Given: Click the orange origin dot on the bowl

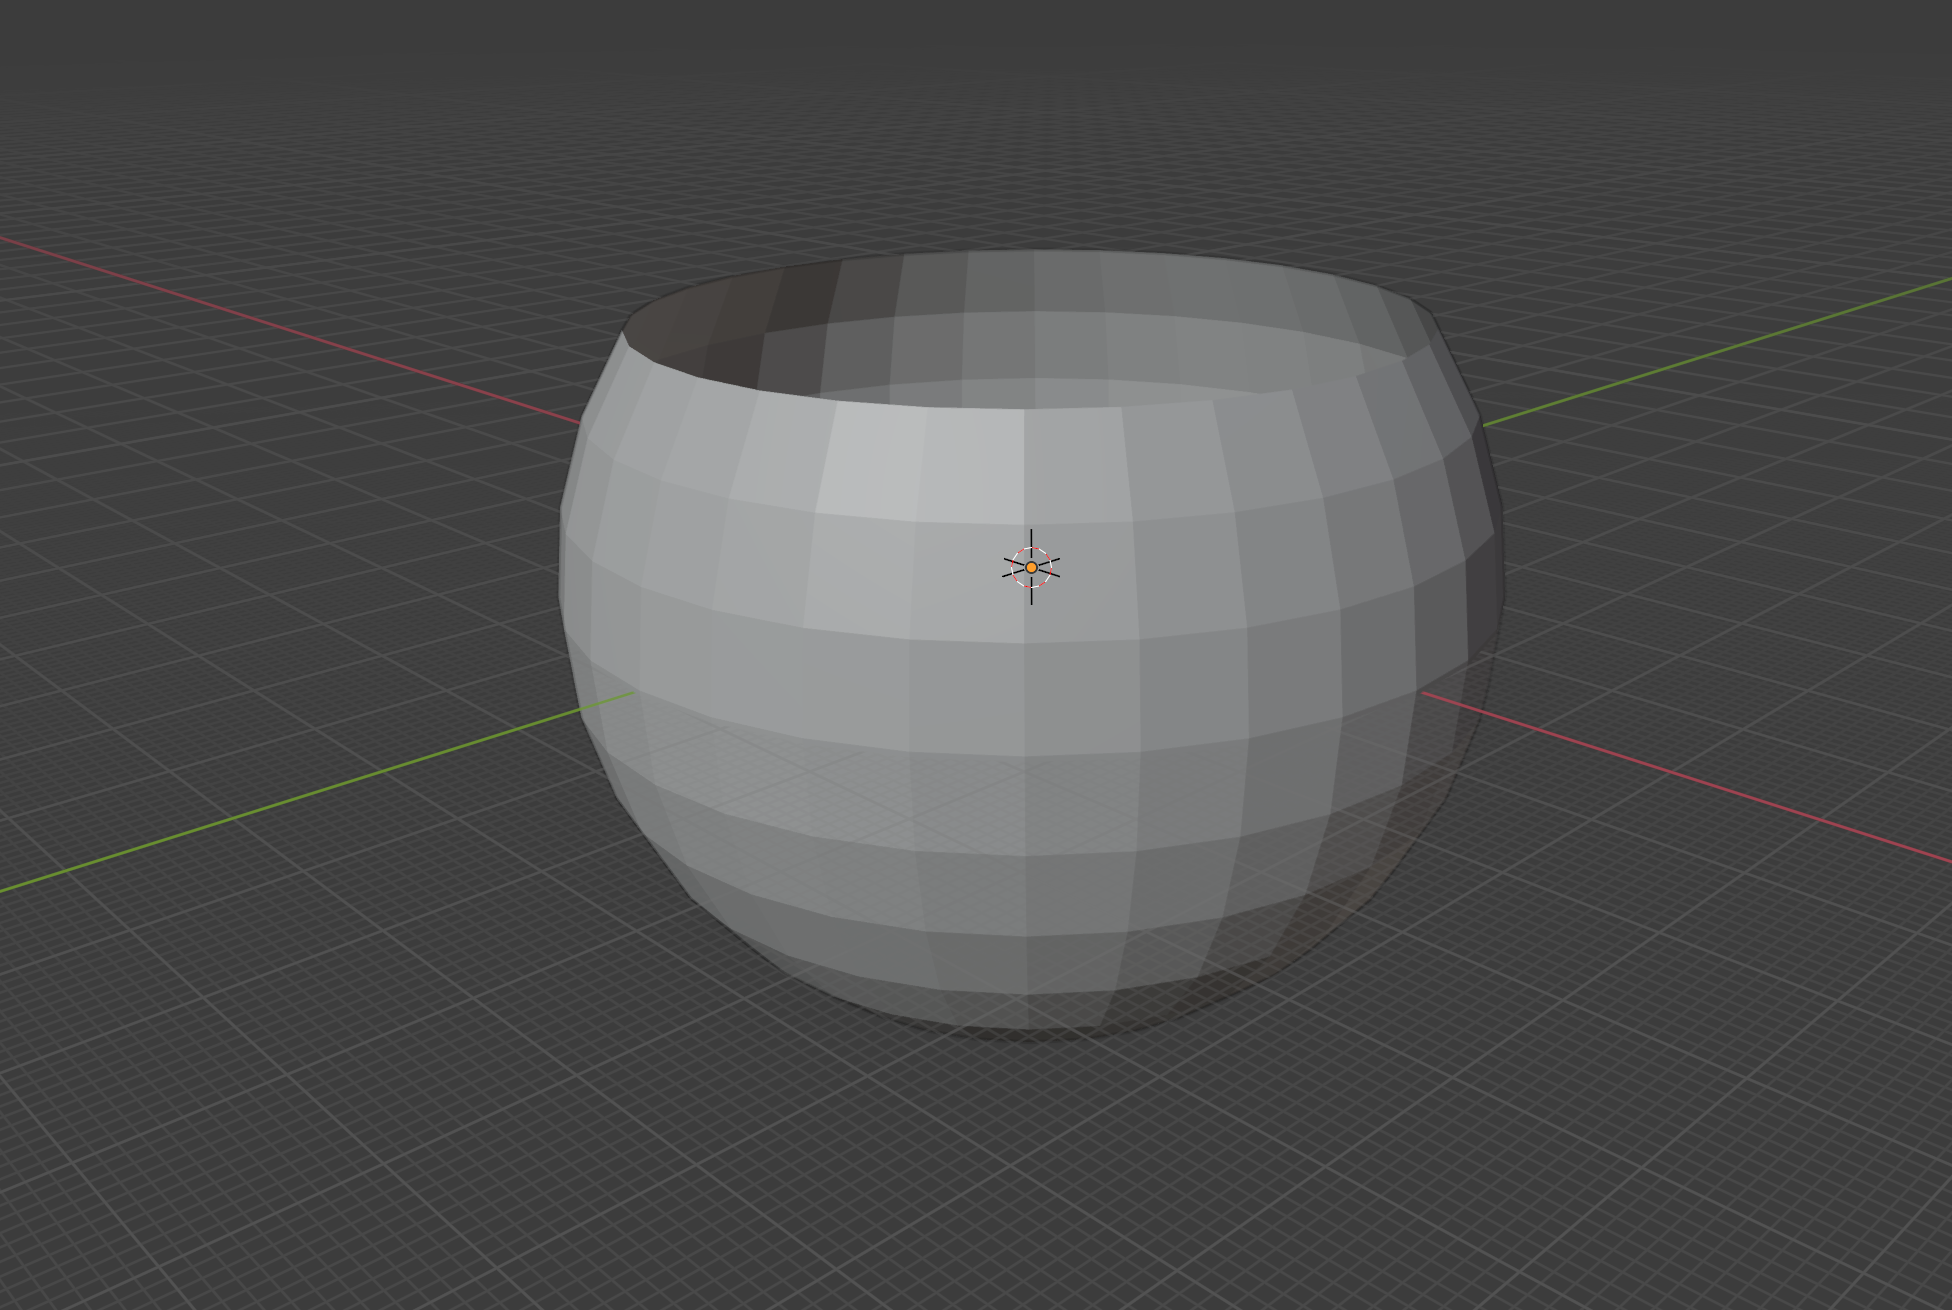Looking at the screenshot, I should point(1031,567).
